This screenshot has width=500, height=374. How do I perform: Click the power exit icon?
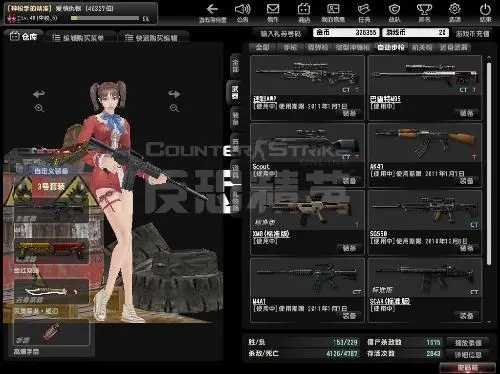coord(485,9)
